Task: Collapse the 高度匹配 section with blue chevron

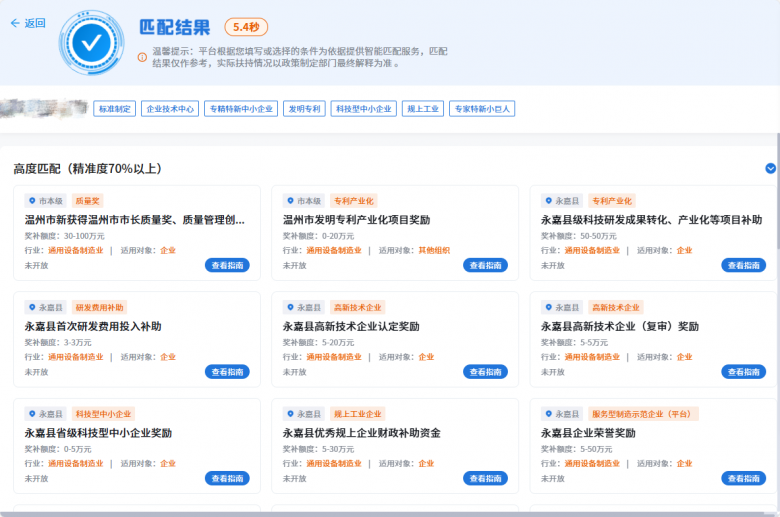Action: pos(770,169)
